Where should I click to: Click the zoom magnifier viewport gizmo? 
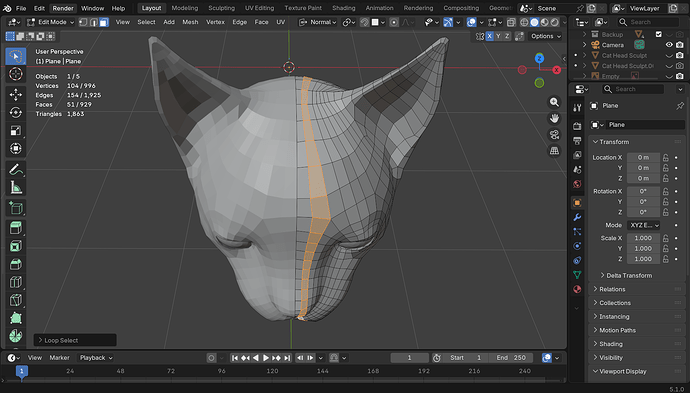[554, 102]
